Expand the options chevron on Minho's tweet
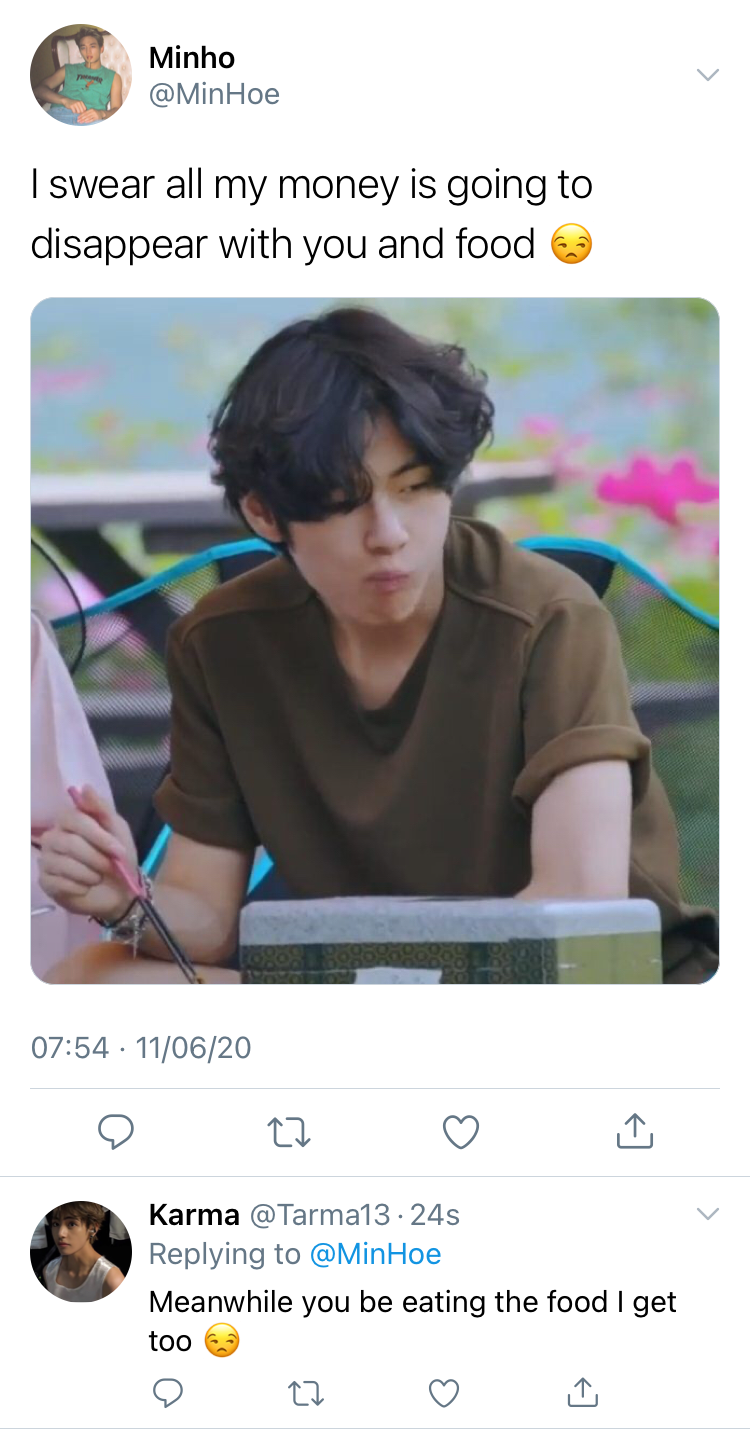Viewport: 750px width, 1429px height. 707,75
